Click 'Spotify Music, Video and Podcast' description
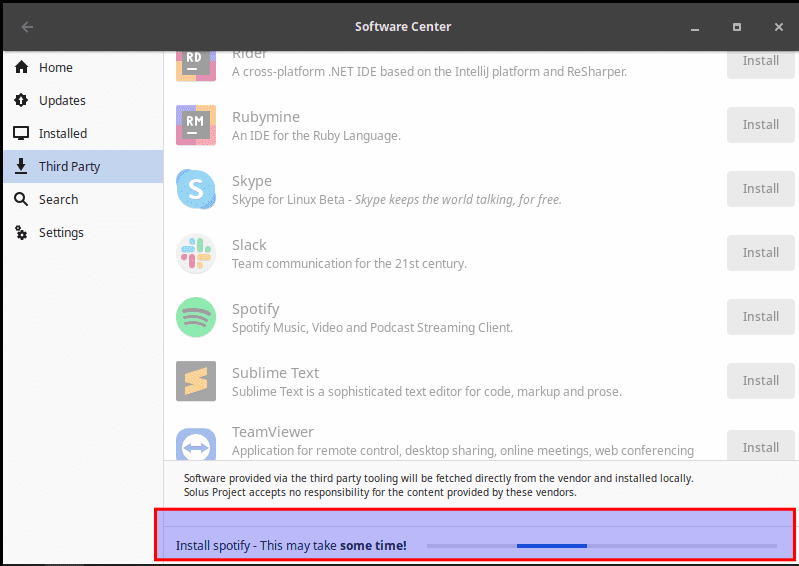799x566 pixels. tap(372, 328)
